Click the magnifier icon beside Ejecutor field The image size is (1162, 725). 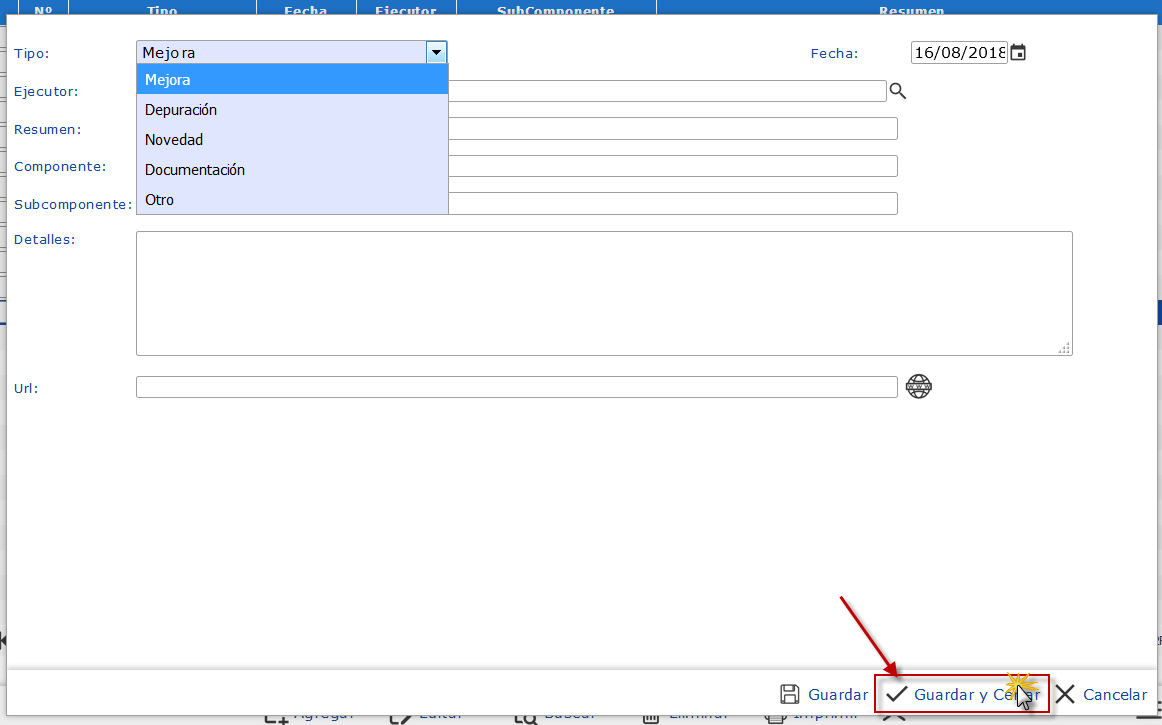tap(897, 91)
